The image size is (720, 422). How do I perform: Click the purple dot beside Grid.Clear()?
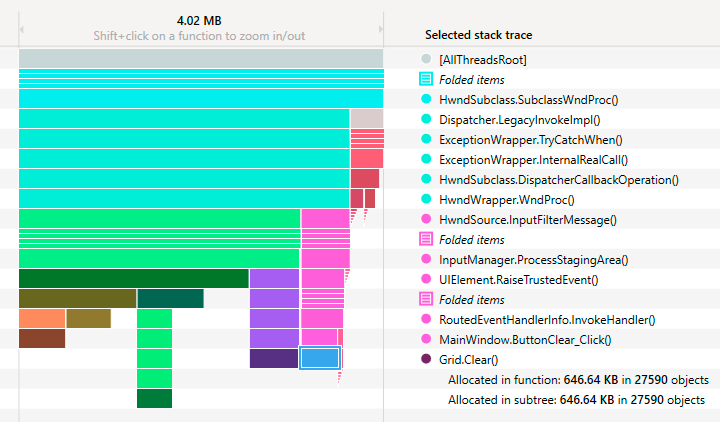(426, 360)
